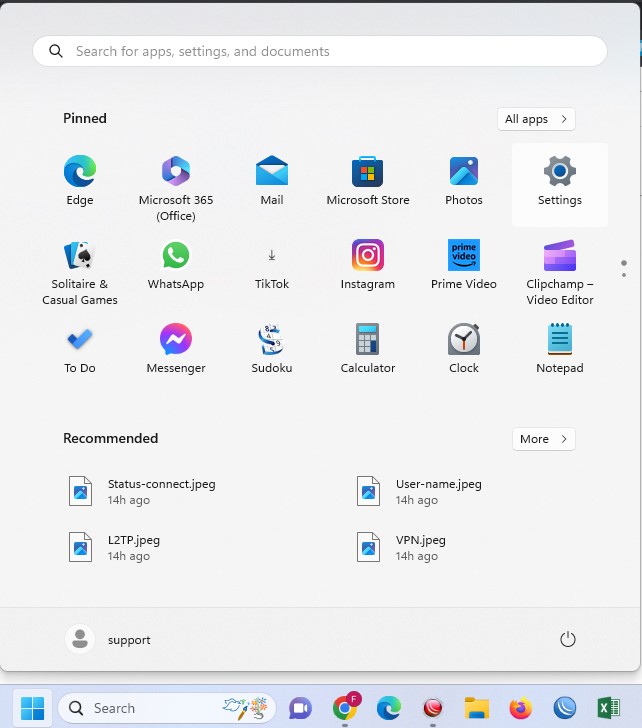Launch Firefox from the taskbar
Screen dimensions: 642x728
click(x=521, y=708)
